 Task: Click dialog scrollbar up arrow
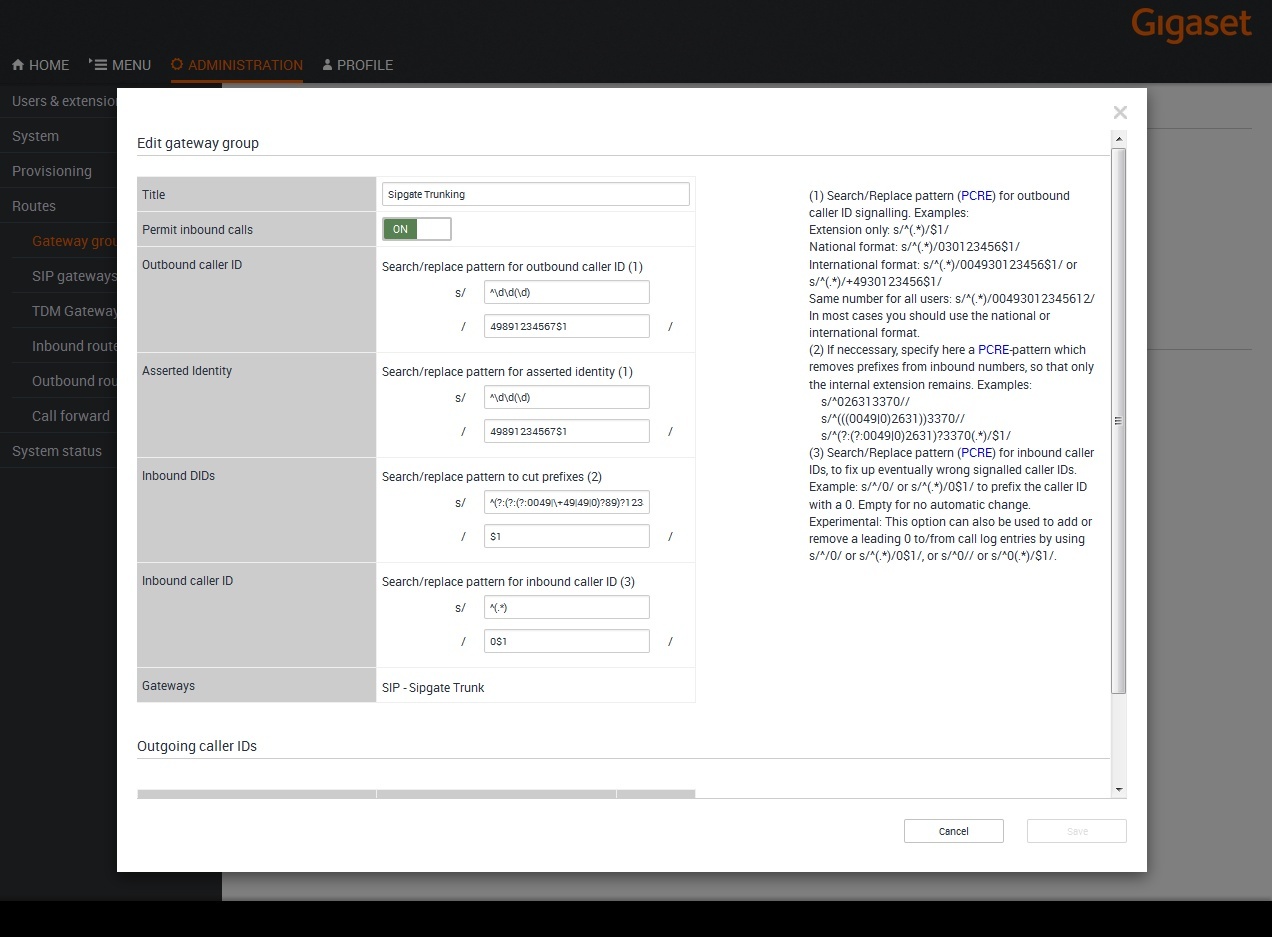[1119, 139]
